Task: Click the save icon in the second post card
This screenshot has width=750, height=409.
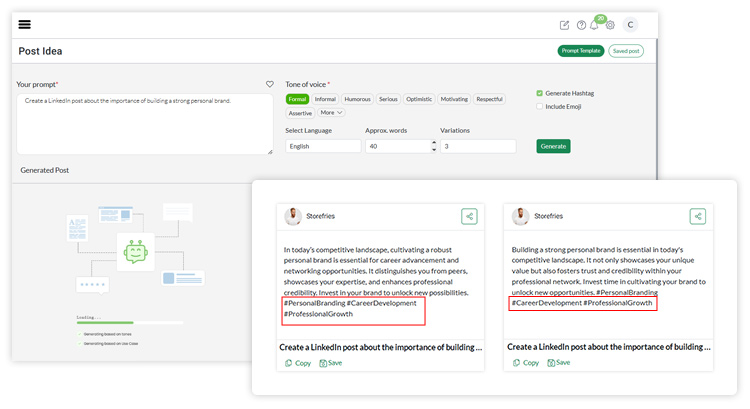Action: click(x=551, y=363)
